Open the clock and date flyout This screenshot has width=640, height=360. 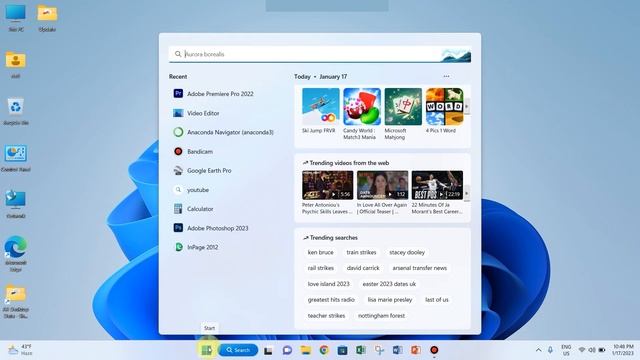coord(623,350)
